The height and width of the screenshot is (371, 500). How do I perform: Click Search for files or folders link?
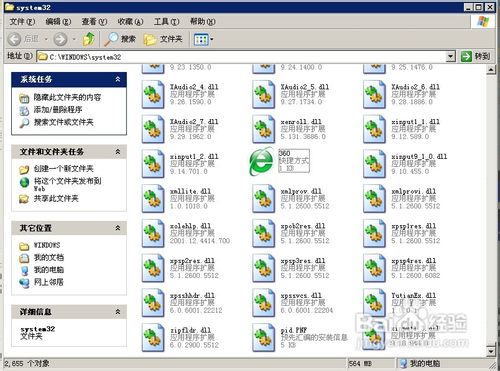coord(64,122)
